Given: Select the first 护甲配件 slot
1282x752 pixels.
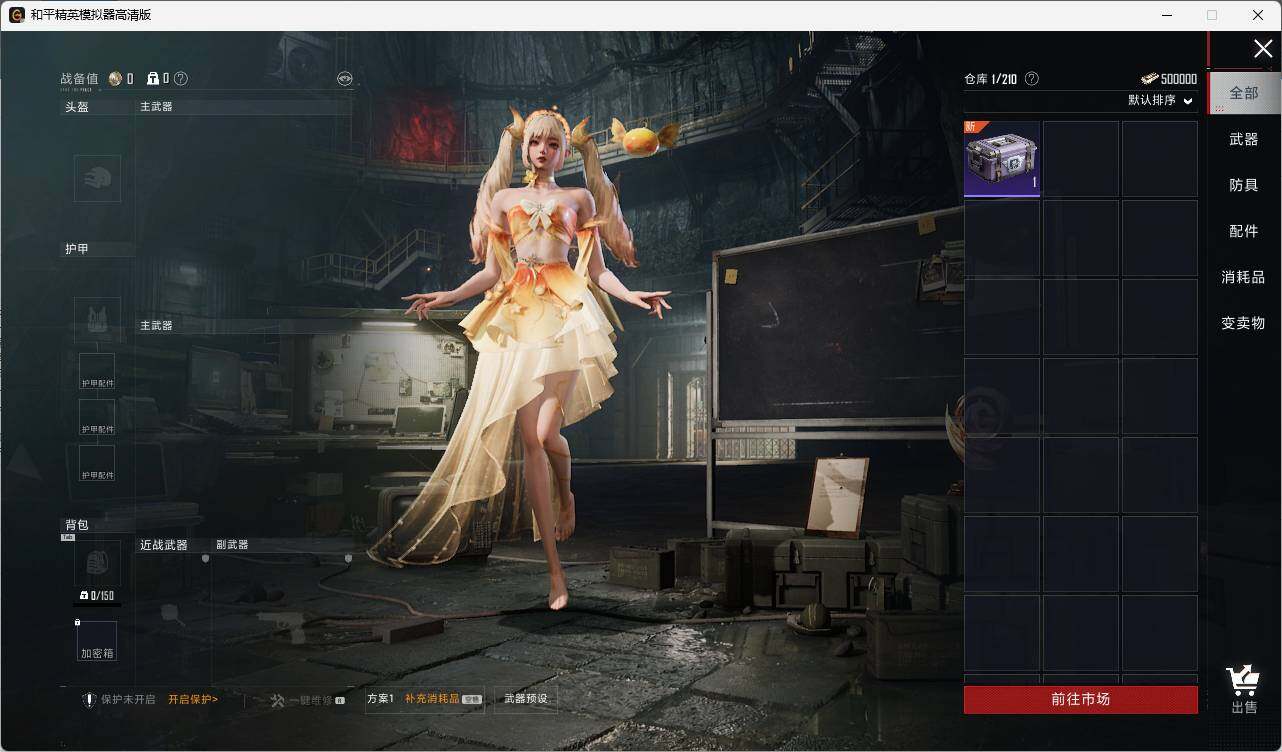Looking at the screenshot, I should tap(97, 371).
